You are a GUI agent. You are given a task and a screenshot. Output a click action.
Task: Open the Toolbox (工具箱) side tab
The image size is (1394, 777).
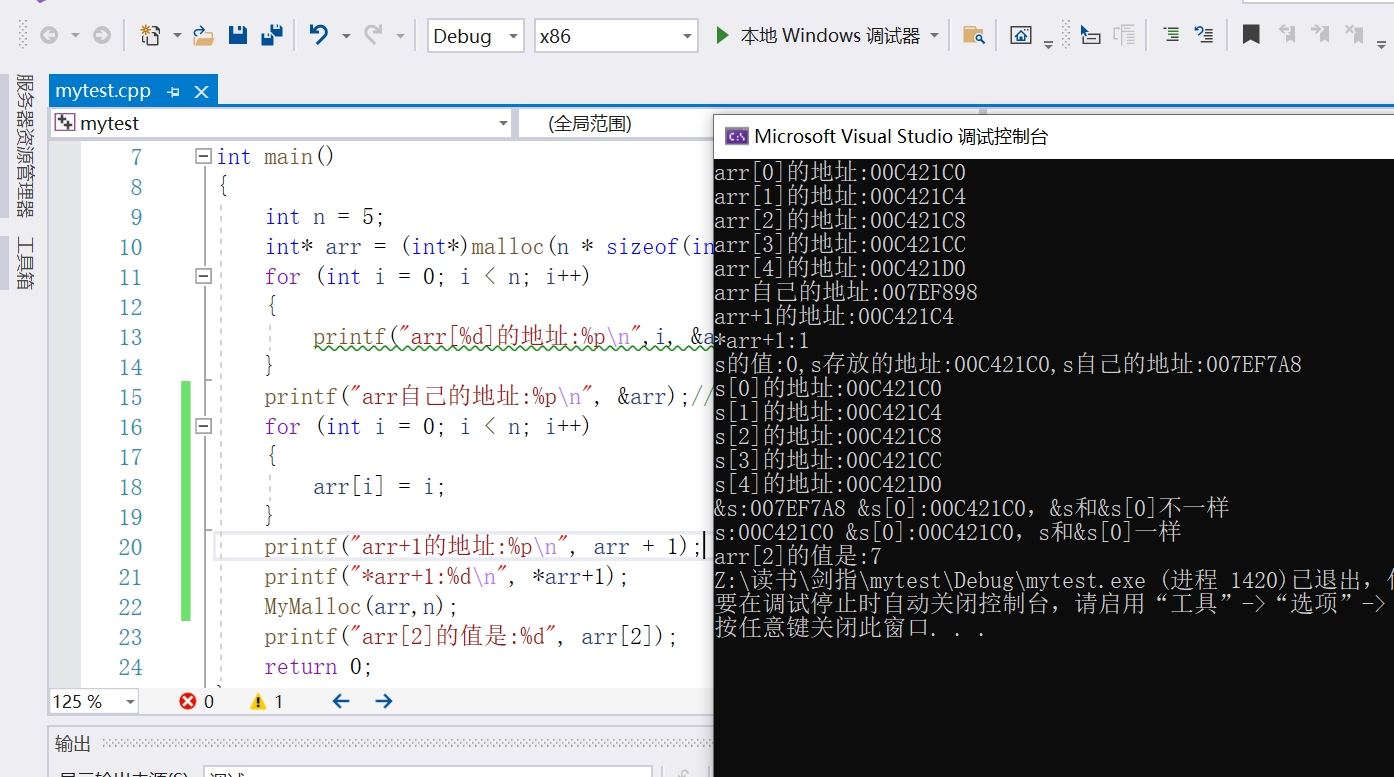pyautogui.click(x=25, y=263)
